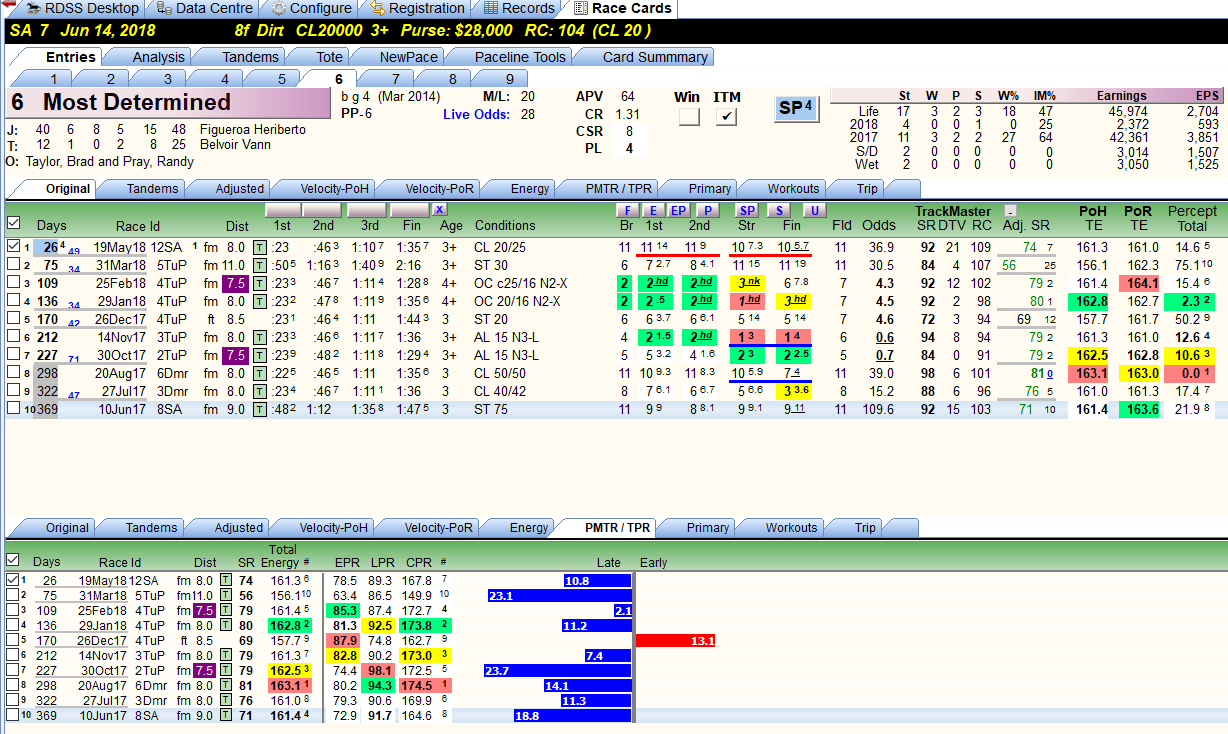Image resolution: width=1228 pixels, height=734 pixels.
Task: Check upper paceline row 5 (26Dec17)
Action: 13,319
